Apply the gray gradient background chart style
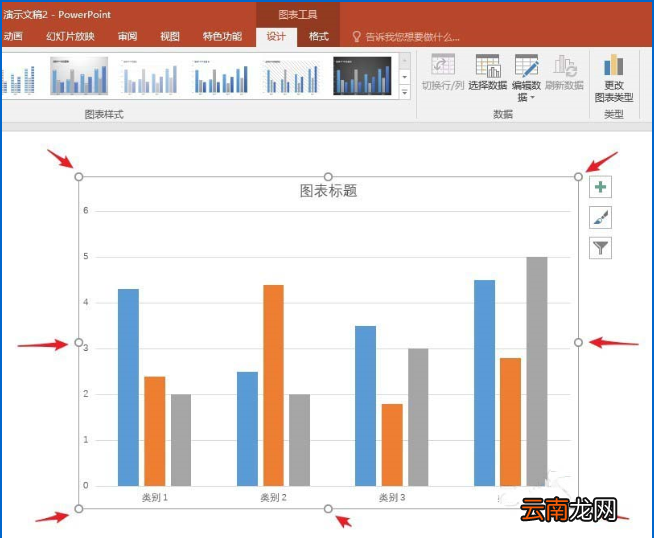This screenshot has width=654, height=538. 79,76
